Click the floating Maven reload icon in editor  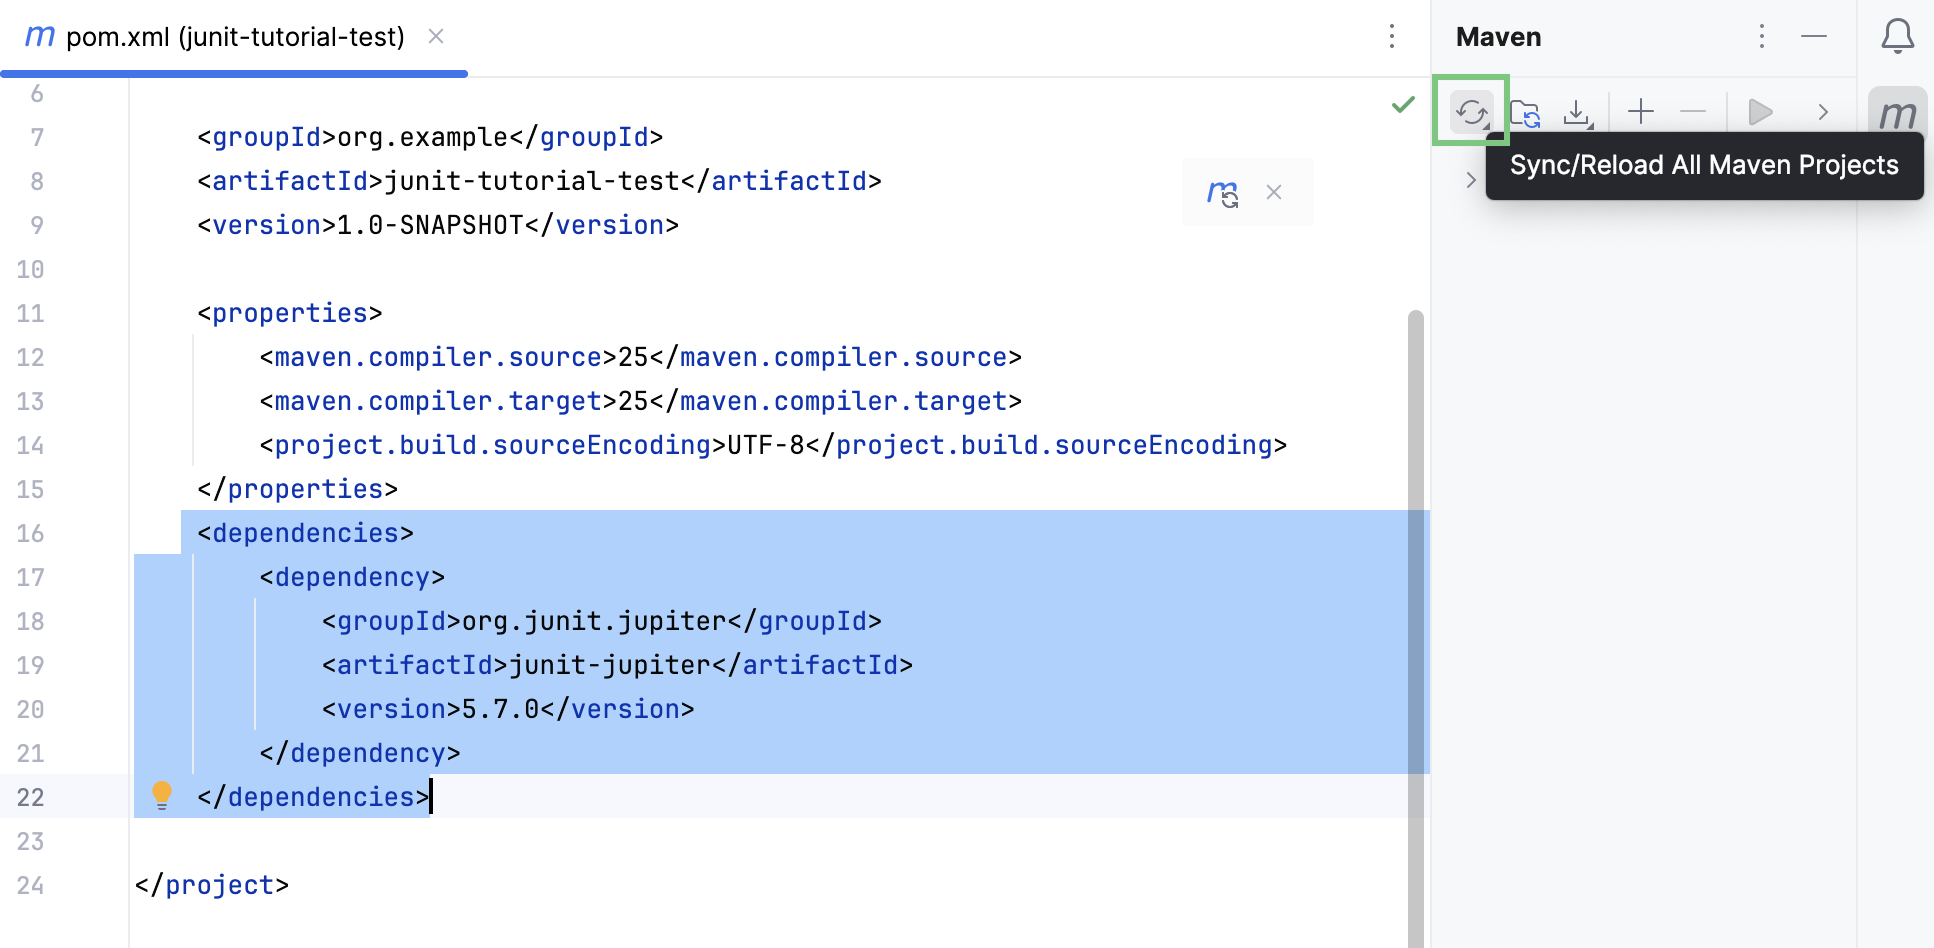click(x=1222, y=192)
